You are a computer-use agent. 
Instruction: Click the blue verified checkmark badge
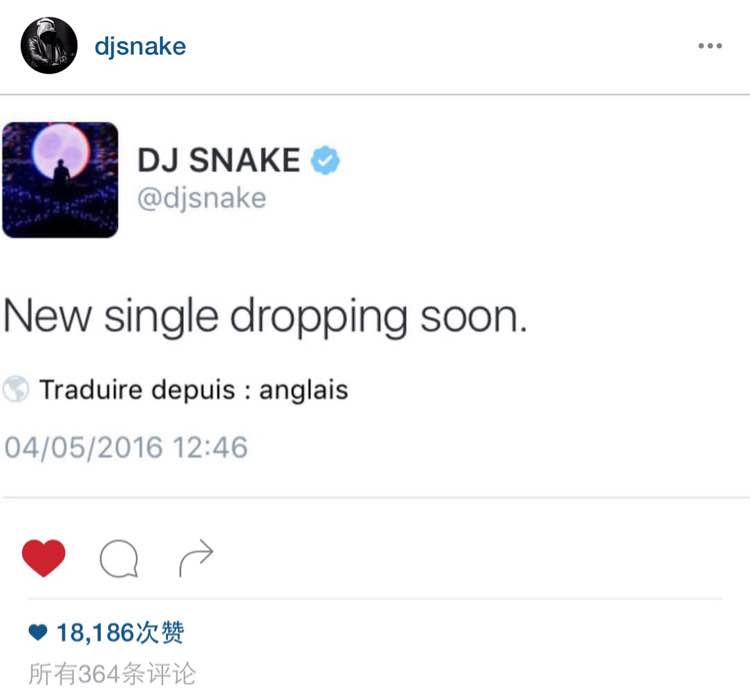[325, 160]
